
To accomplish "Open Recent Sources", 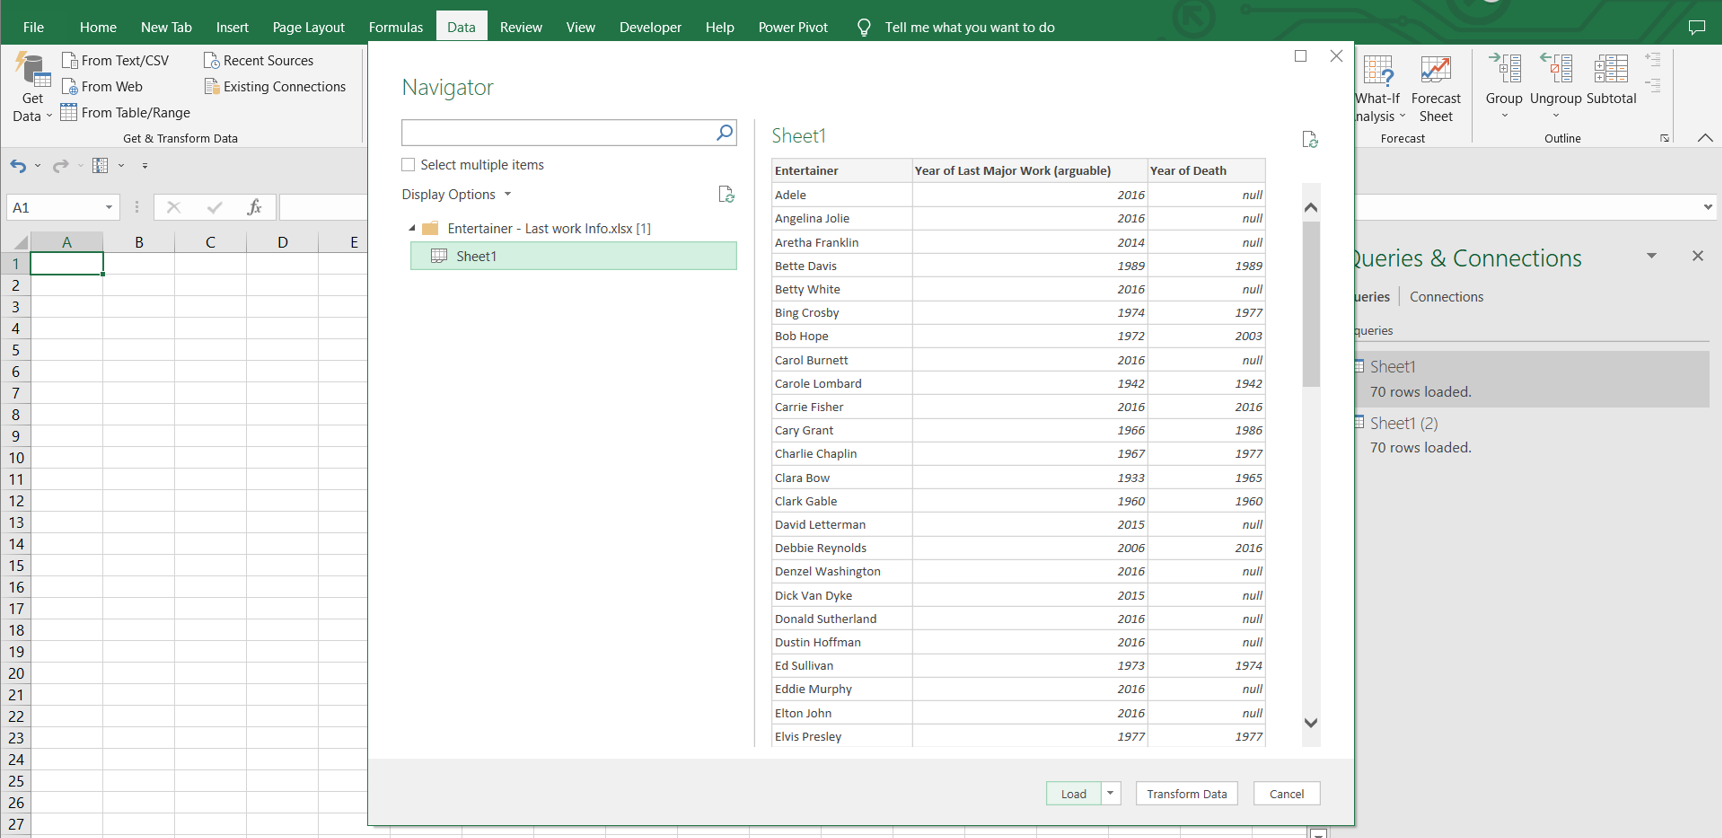I will (x=258, y=60).
